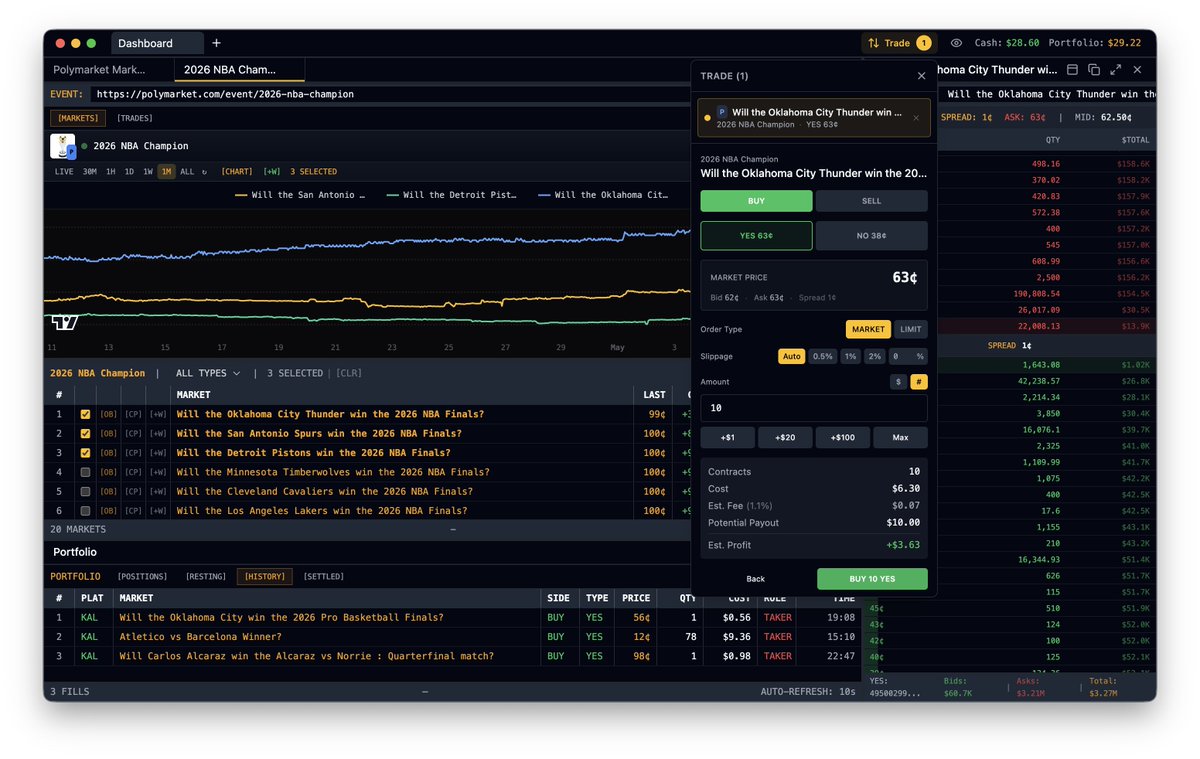Select the NO 38¢ outcome
The image size is (1200, 759).
(871, 236)
